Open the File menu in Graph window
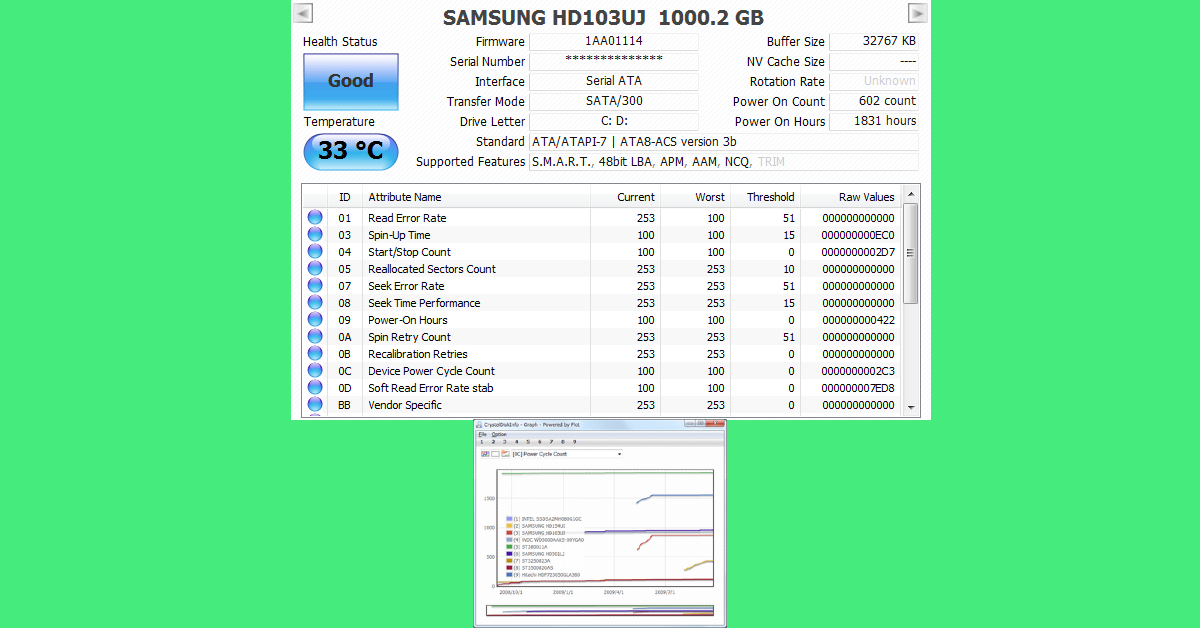The image size is (1200, 628). click(x=482, y=434)
